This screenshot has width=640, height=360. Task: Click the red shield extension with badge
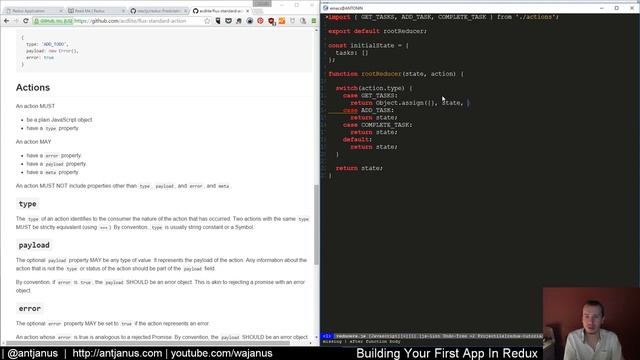271,21
